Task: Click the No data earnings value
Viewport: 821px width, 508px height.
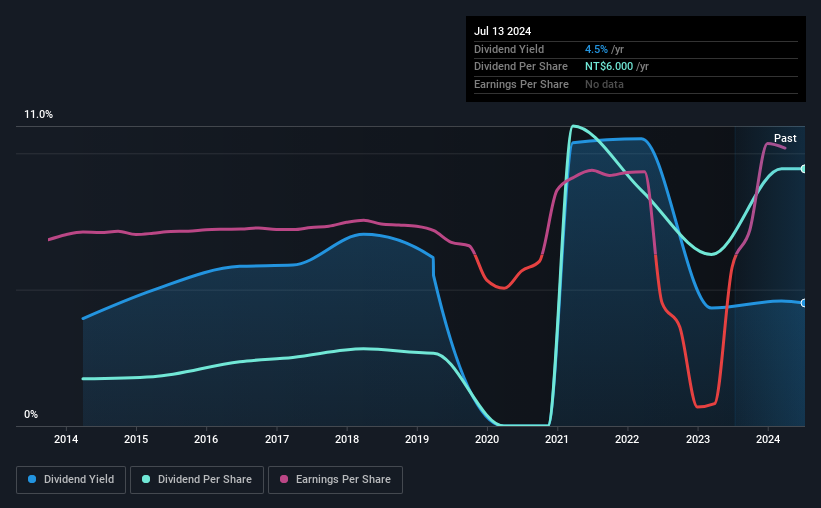Action: [x=604, y=84]
